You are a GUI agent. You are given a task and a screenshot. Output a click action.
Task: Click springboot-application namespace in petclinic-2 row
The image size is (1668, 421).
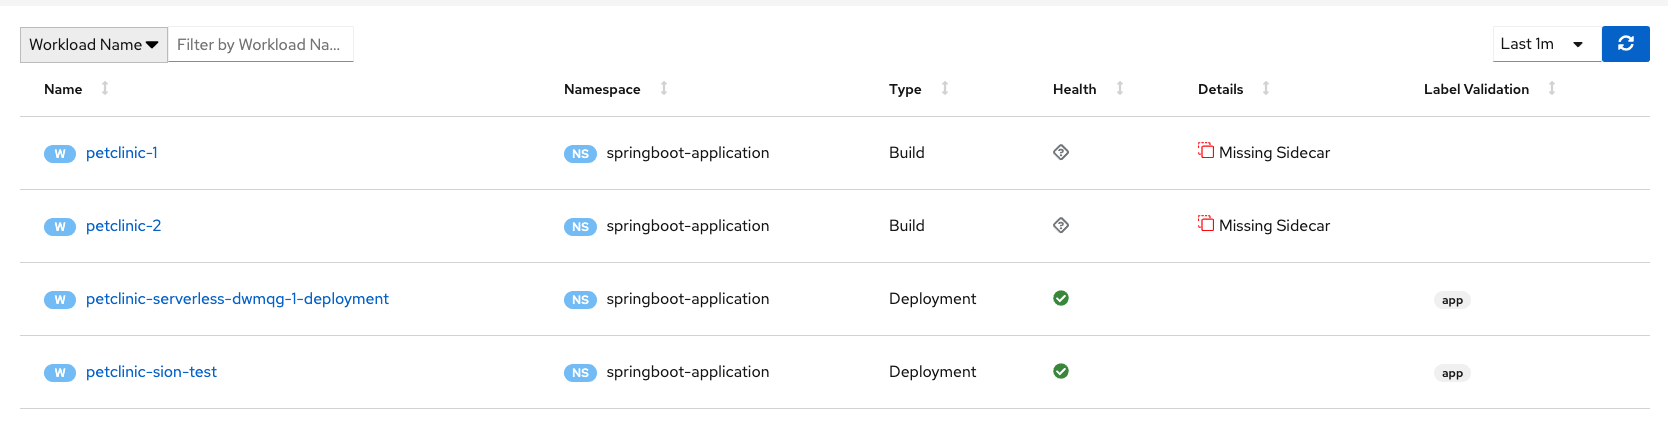(688, 226)
